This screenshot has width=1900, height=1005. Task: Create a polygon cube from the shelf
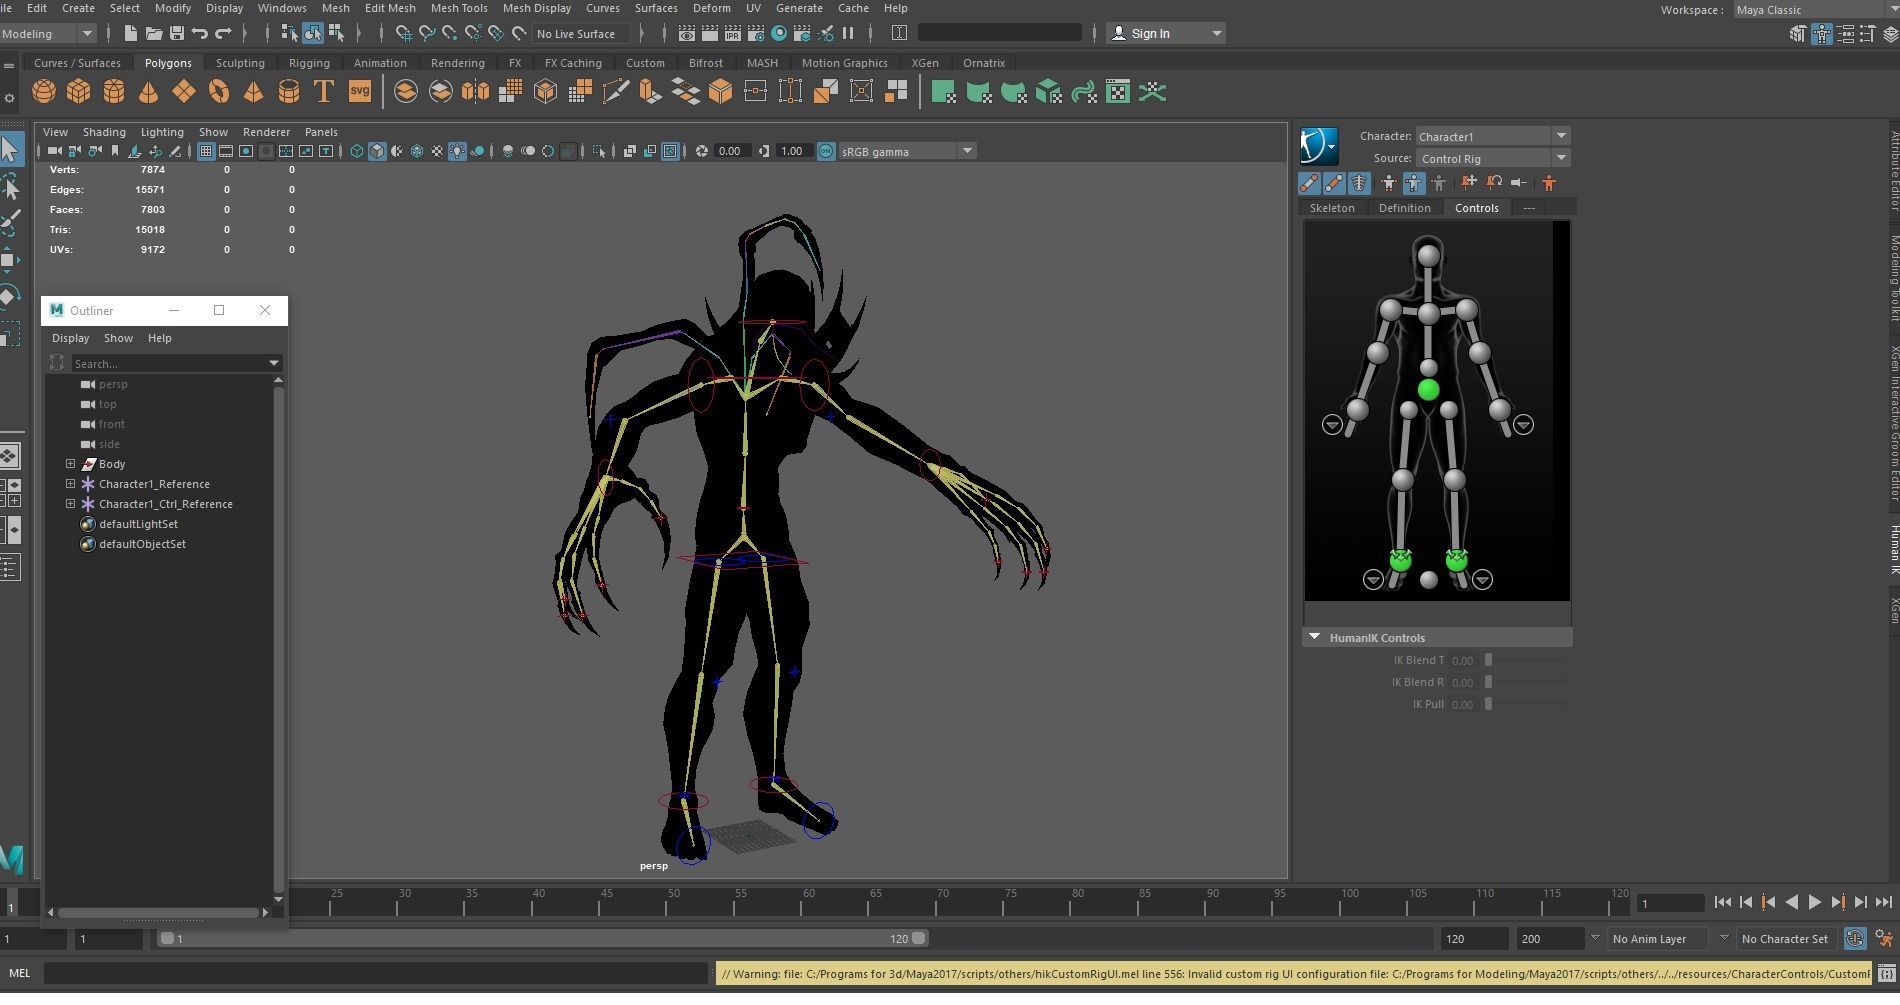pos(79,92)
